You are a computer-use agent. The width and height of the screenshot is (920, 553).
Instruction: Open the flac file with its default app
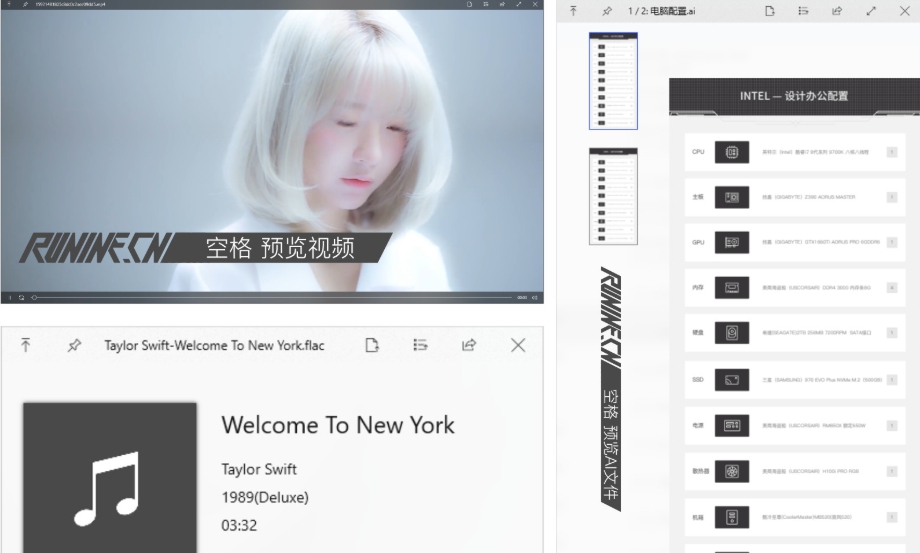point(372,345)
